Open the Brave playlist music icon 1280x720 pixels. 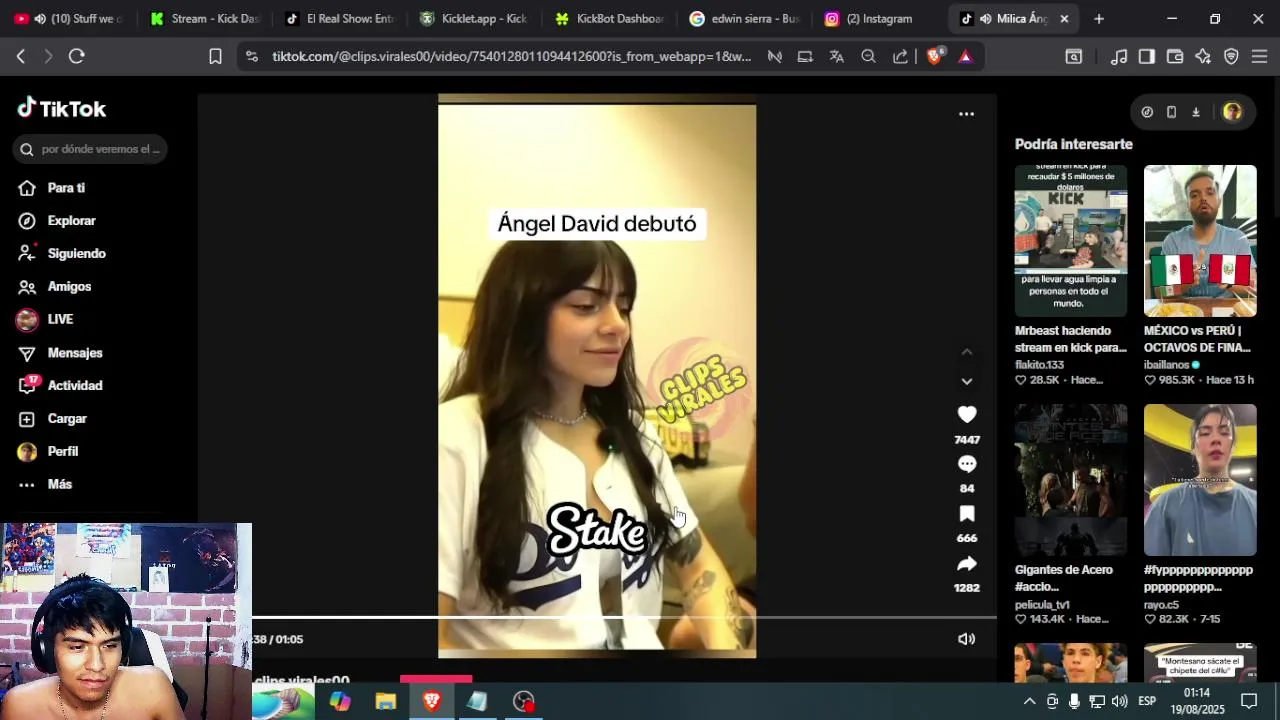1119,57
